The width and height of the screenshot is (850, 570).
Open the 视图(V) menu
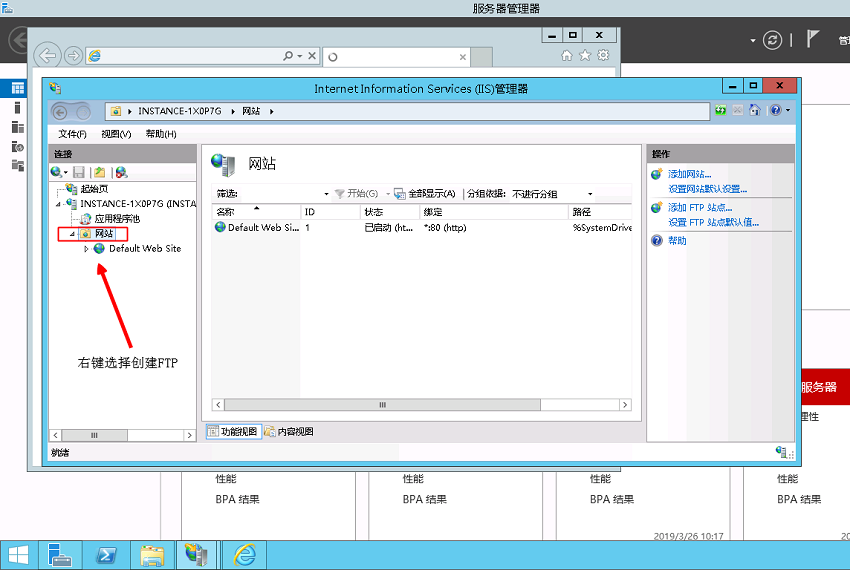point(116,134)
